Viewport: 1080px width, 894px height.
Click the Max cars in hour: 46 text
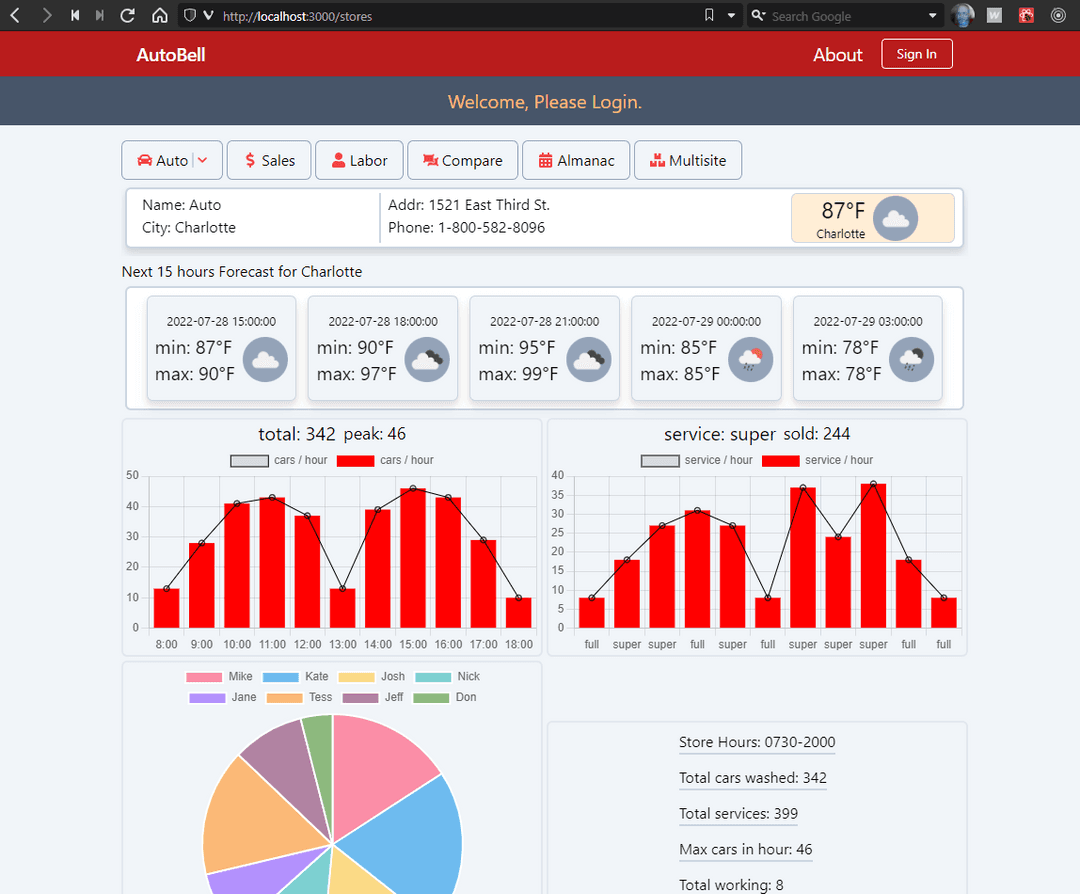[x=746, y=849]
